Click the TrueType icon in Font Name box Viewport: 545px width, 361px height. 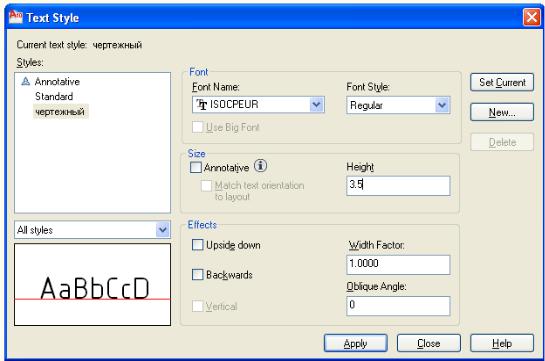pyautogui.click(x=202, y=105)
